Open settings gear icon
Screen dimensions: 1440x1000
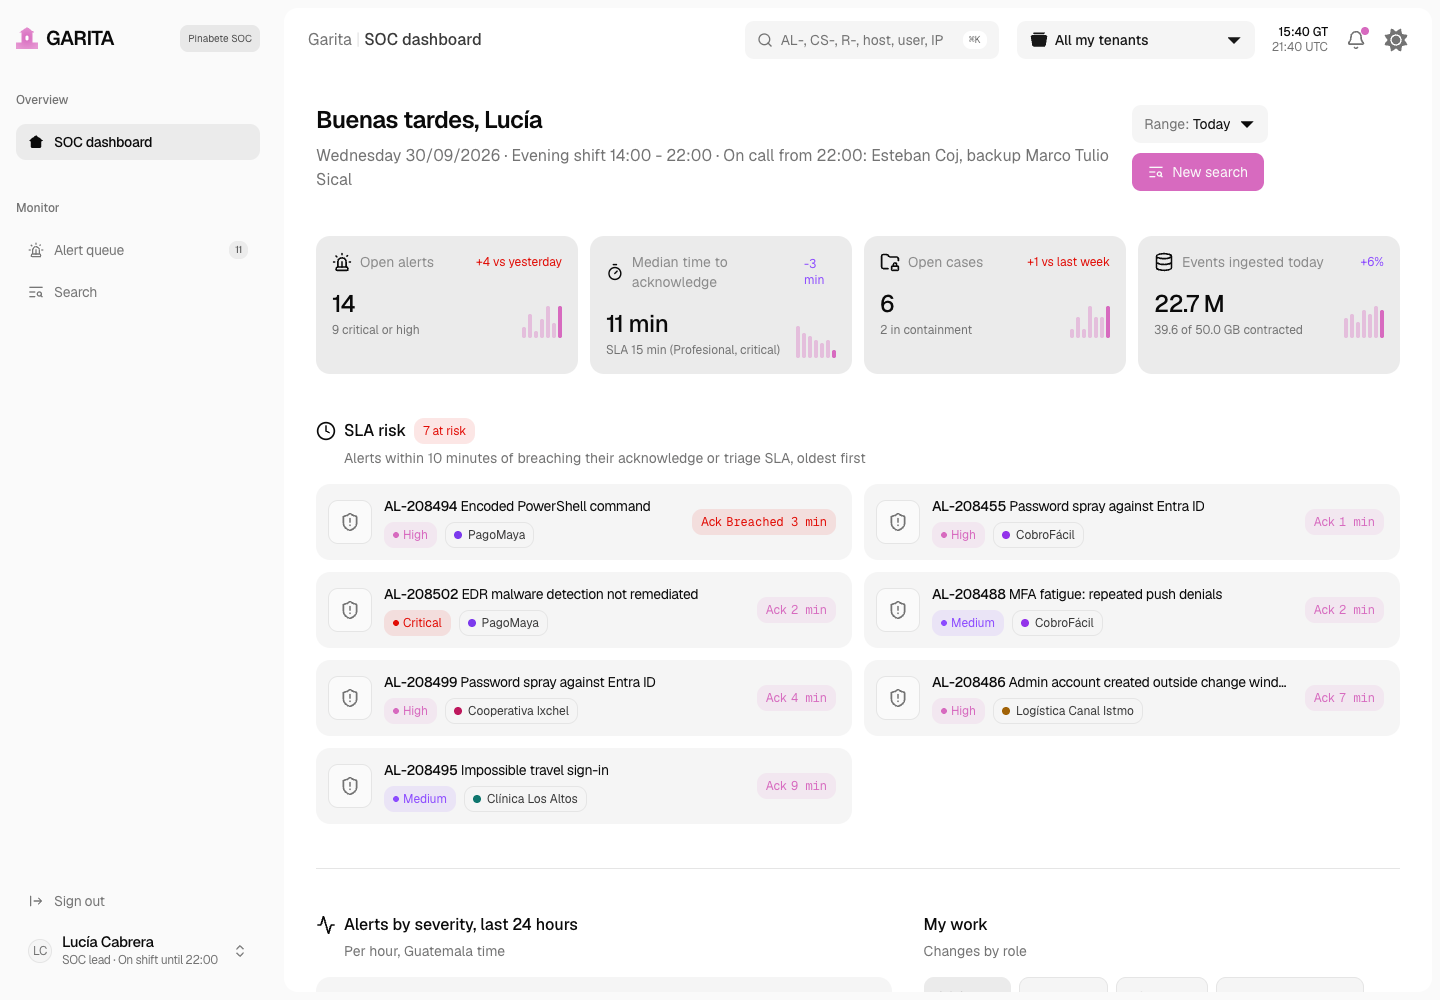[x=1396, y=40]
